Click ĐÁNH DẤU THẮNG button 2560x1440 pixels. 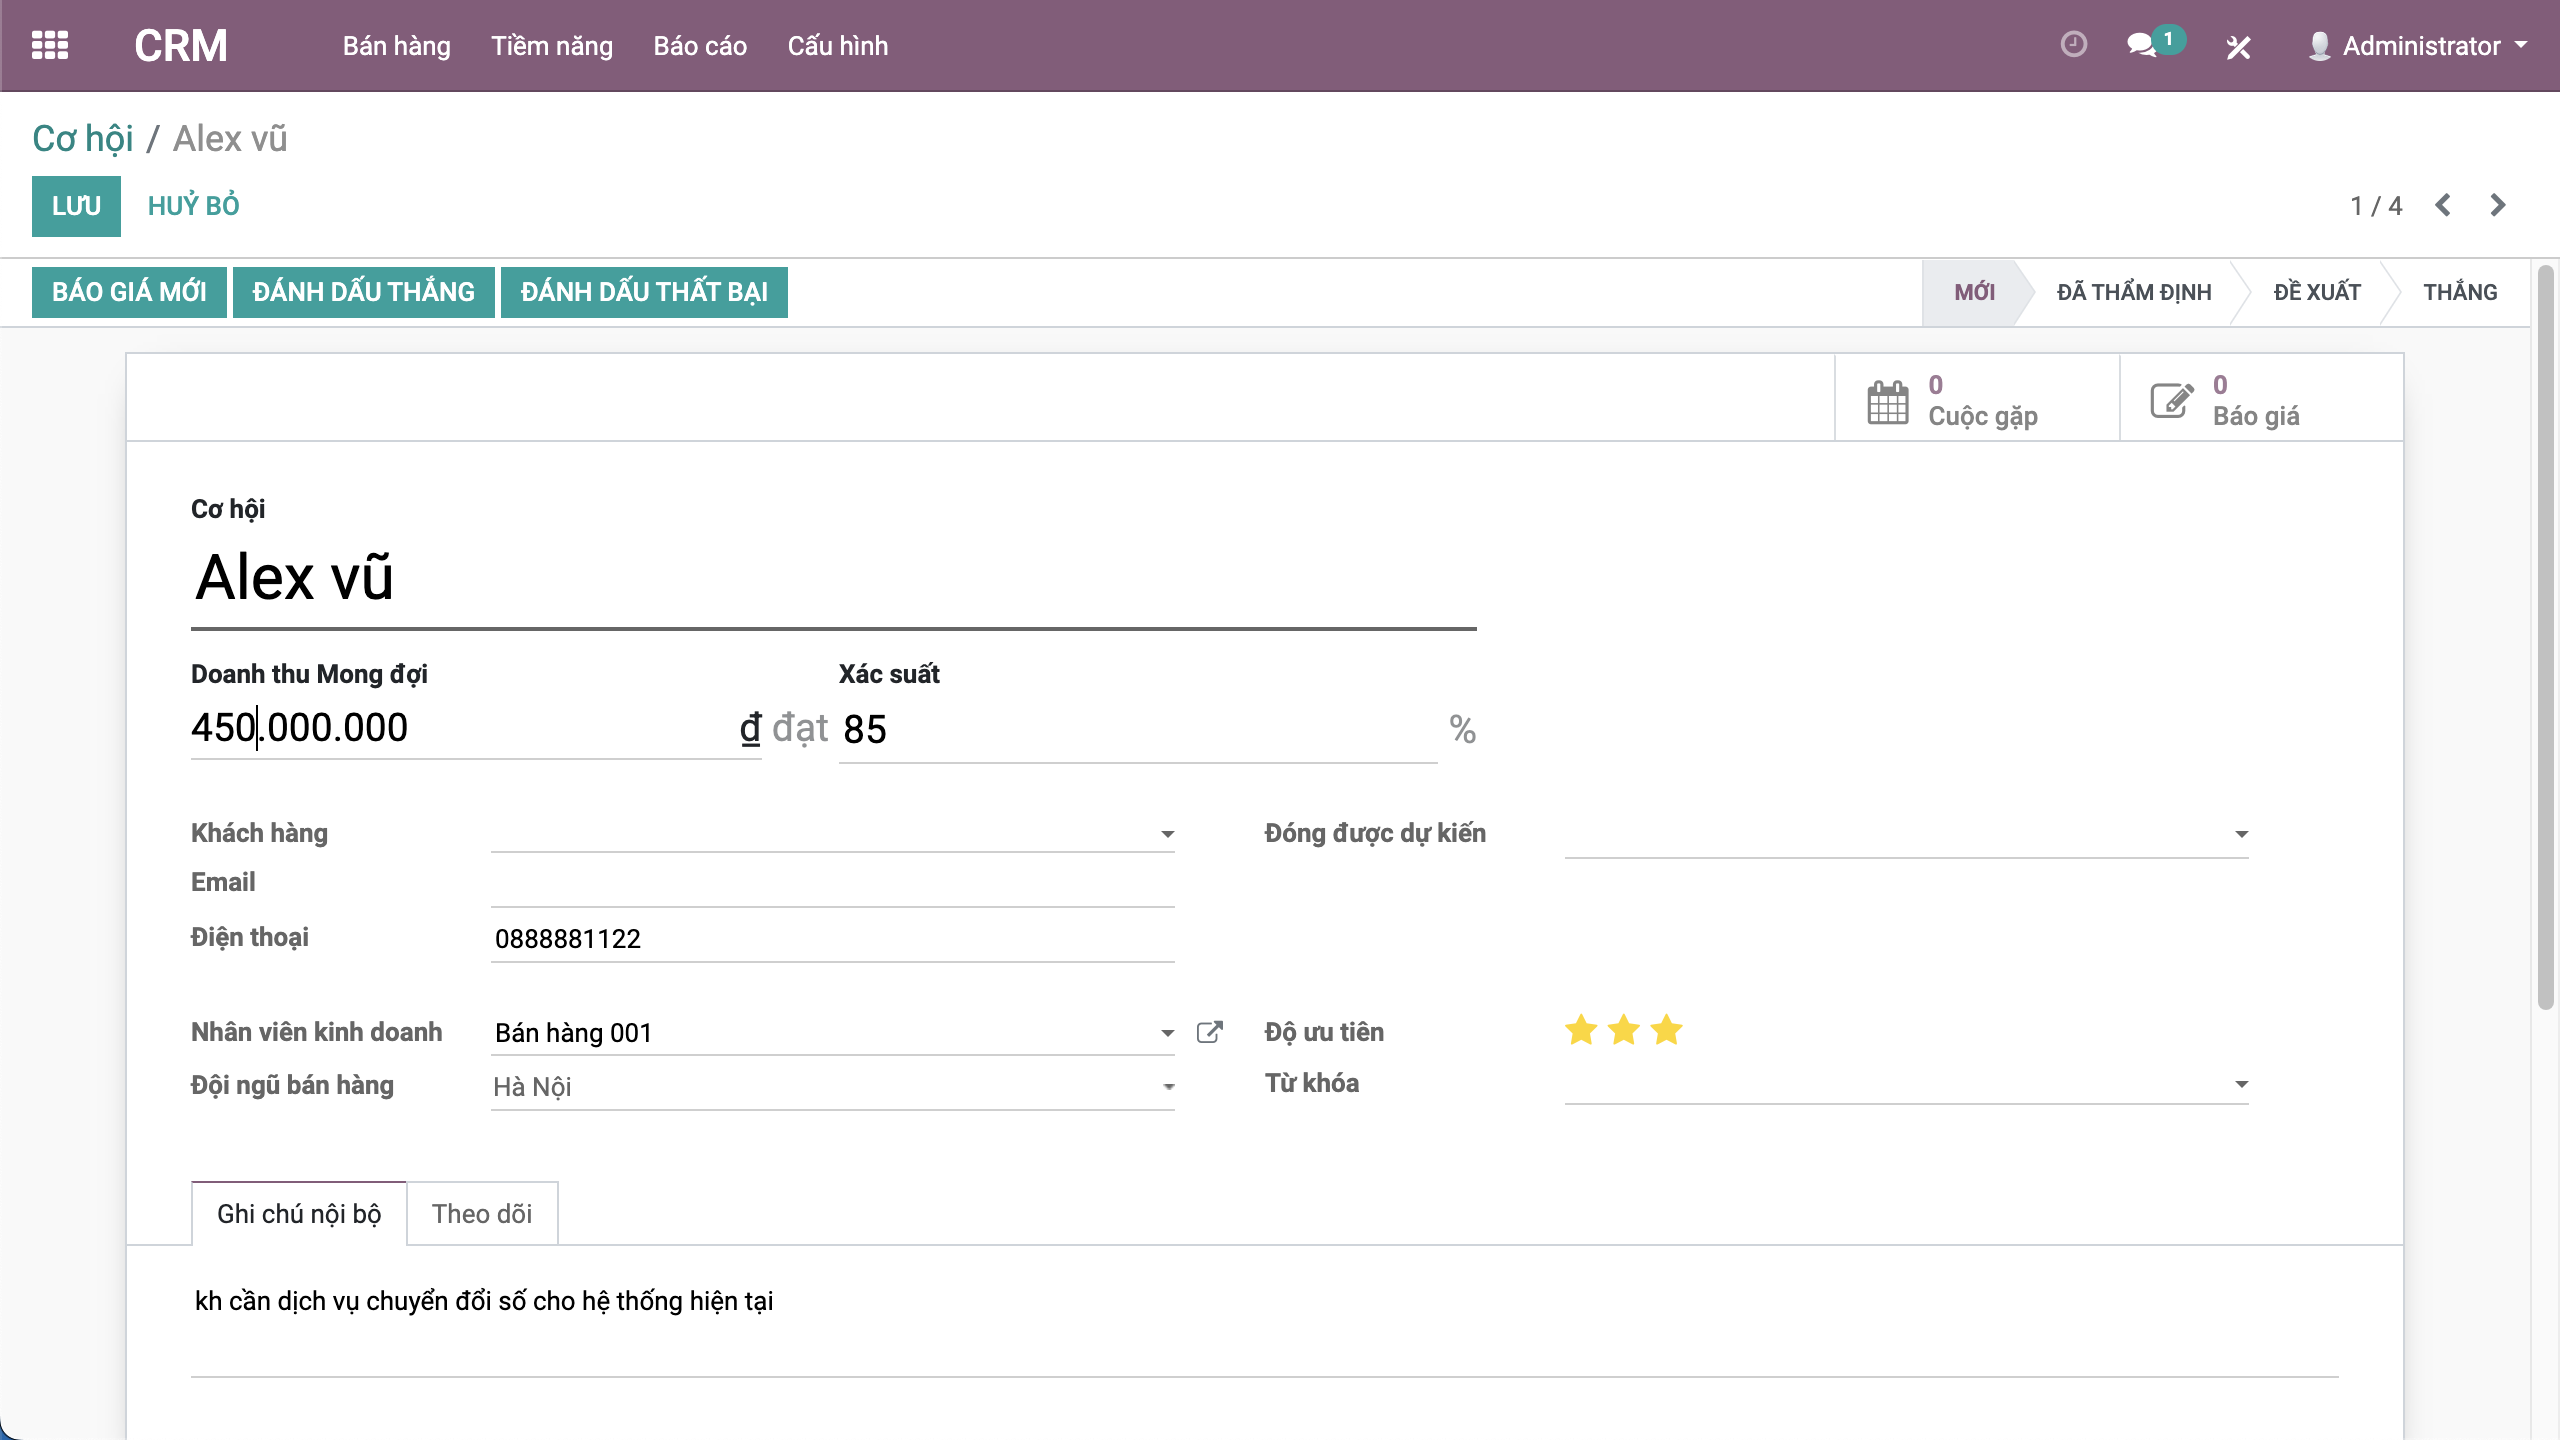(x=363, y=292)
